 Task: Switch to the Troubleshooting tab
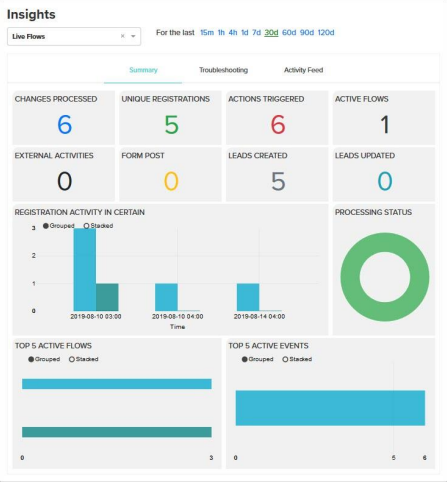coord(223,70)
